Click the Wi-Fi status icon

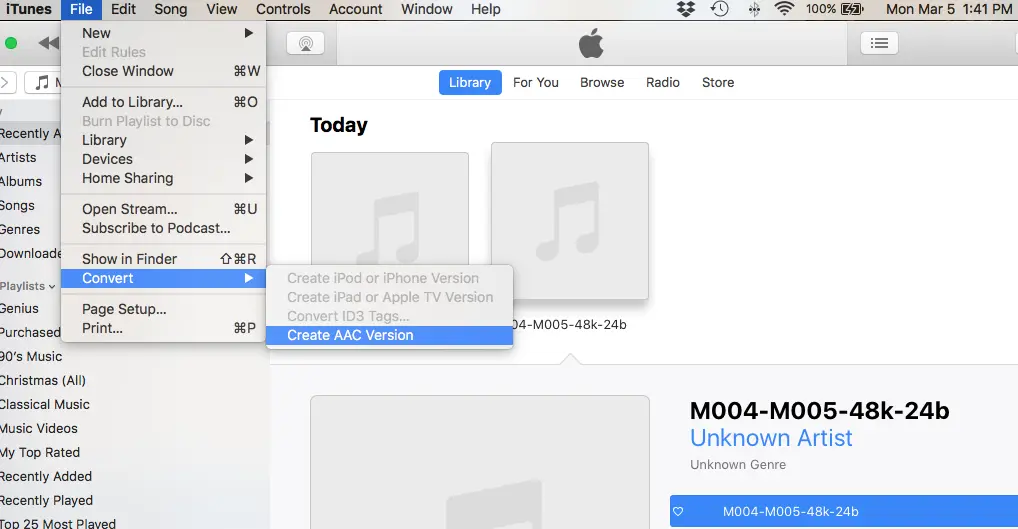click(784, 9)
